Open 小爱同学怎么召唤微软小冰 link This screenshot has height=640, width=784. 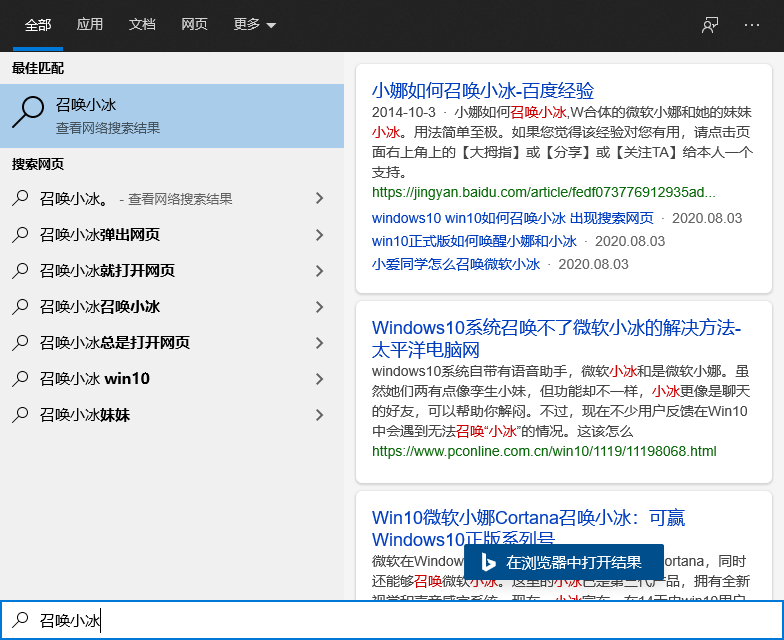[x=456, y=264]
